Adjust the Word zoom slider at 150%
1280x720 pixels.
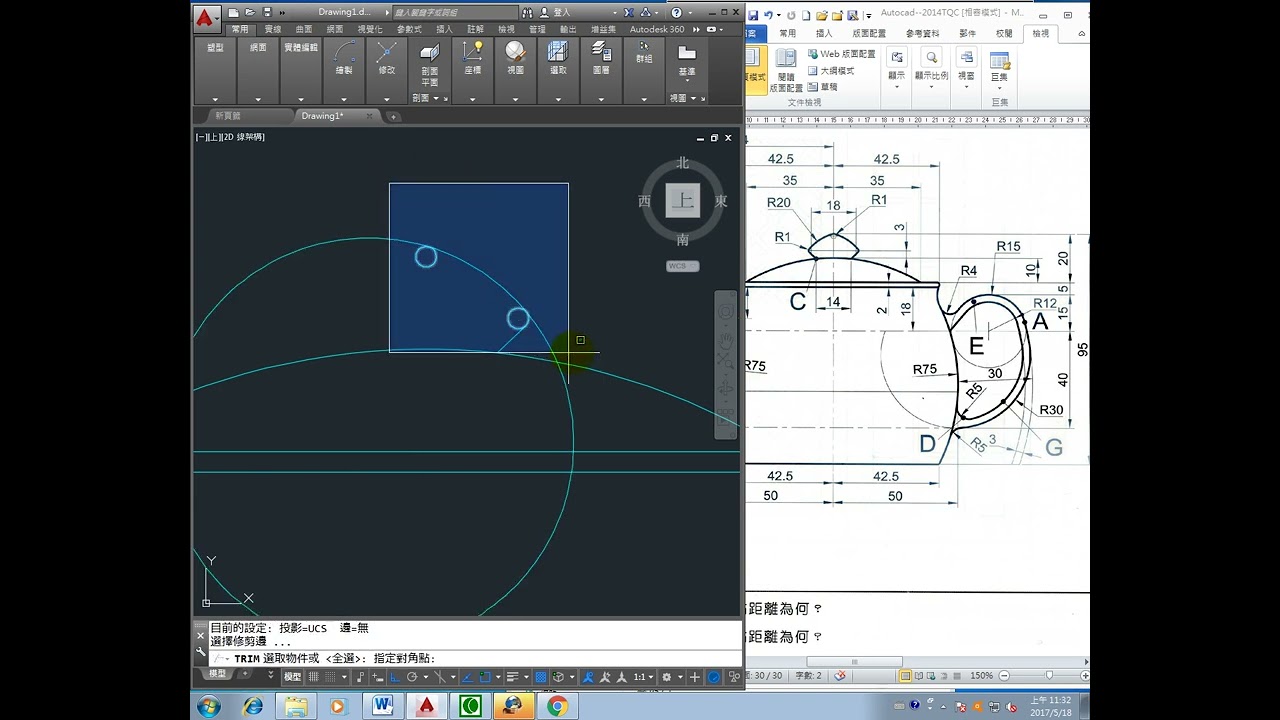(1048, 676)
